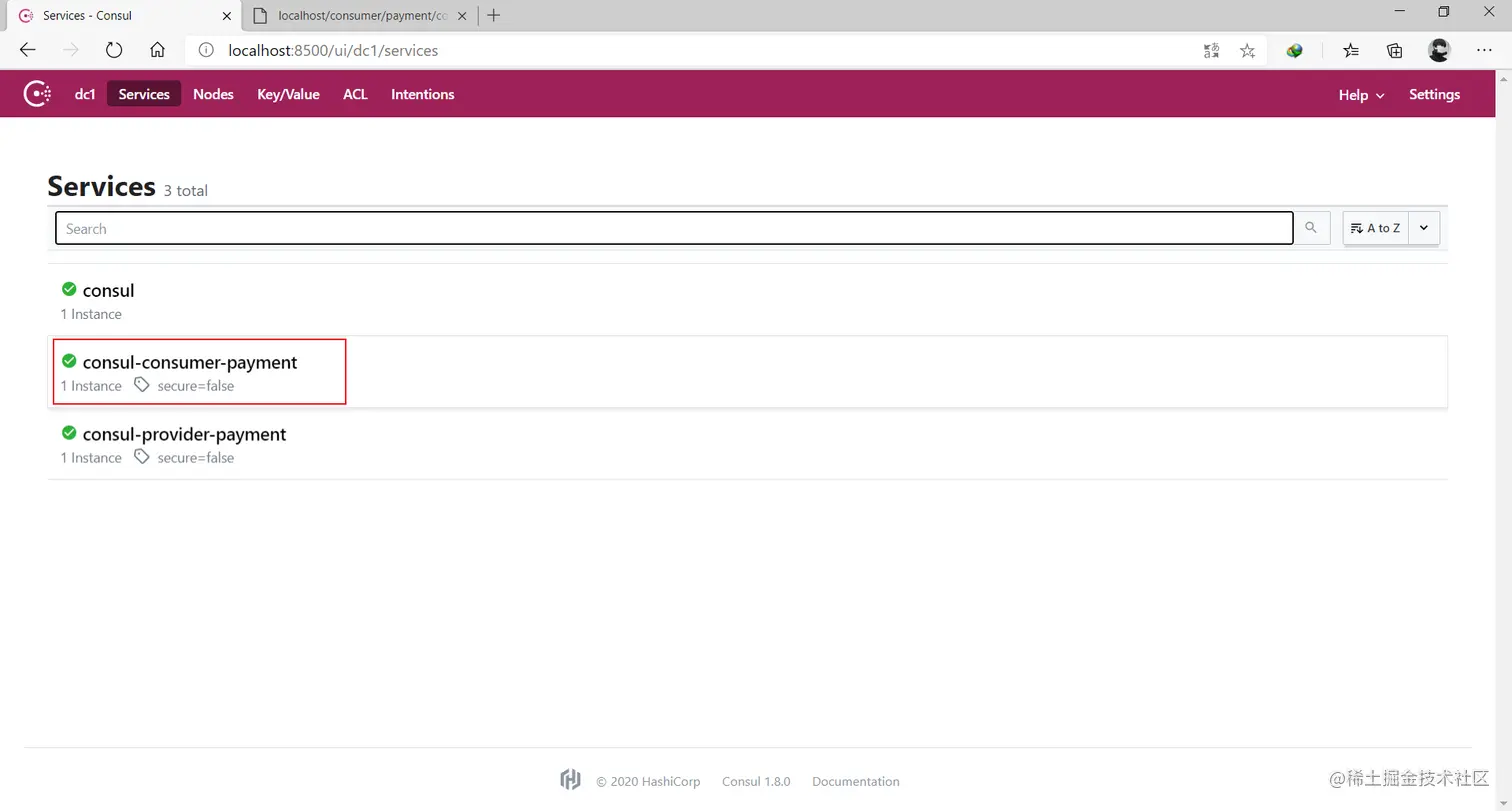Click the browser back arrow
Viewport: 1512px width, 811px height.
pos(28,50)
